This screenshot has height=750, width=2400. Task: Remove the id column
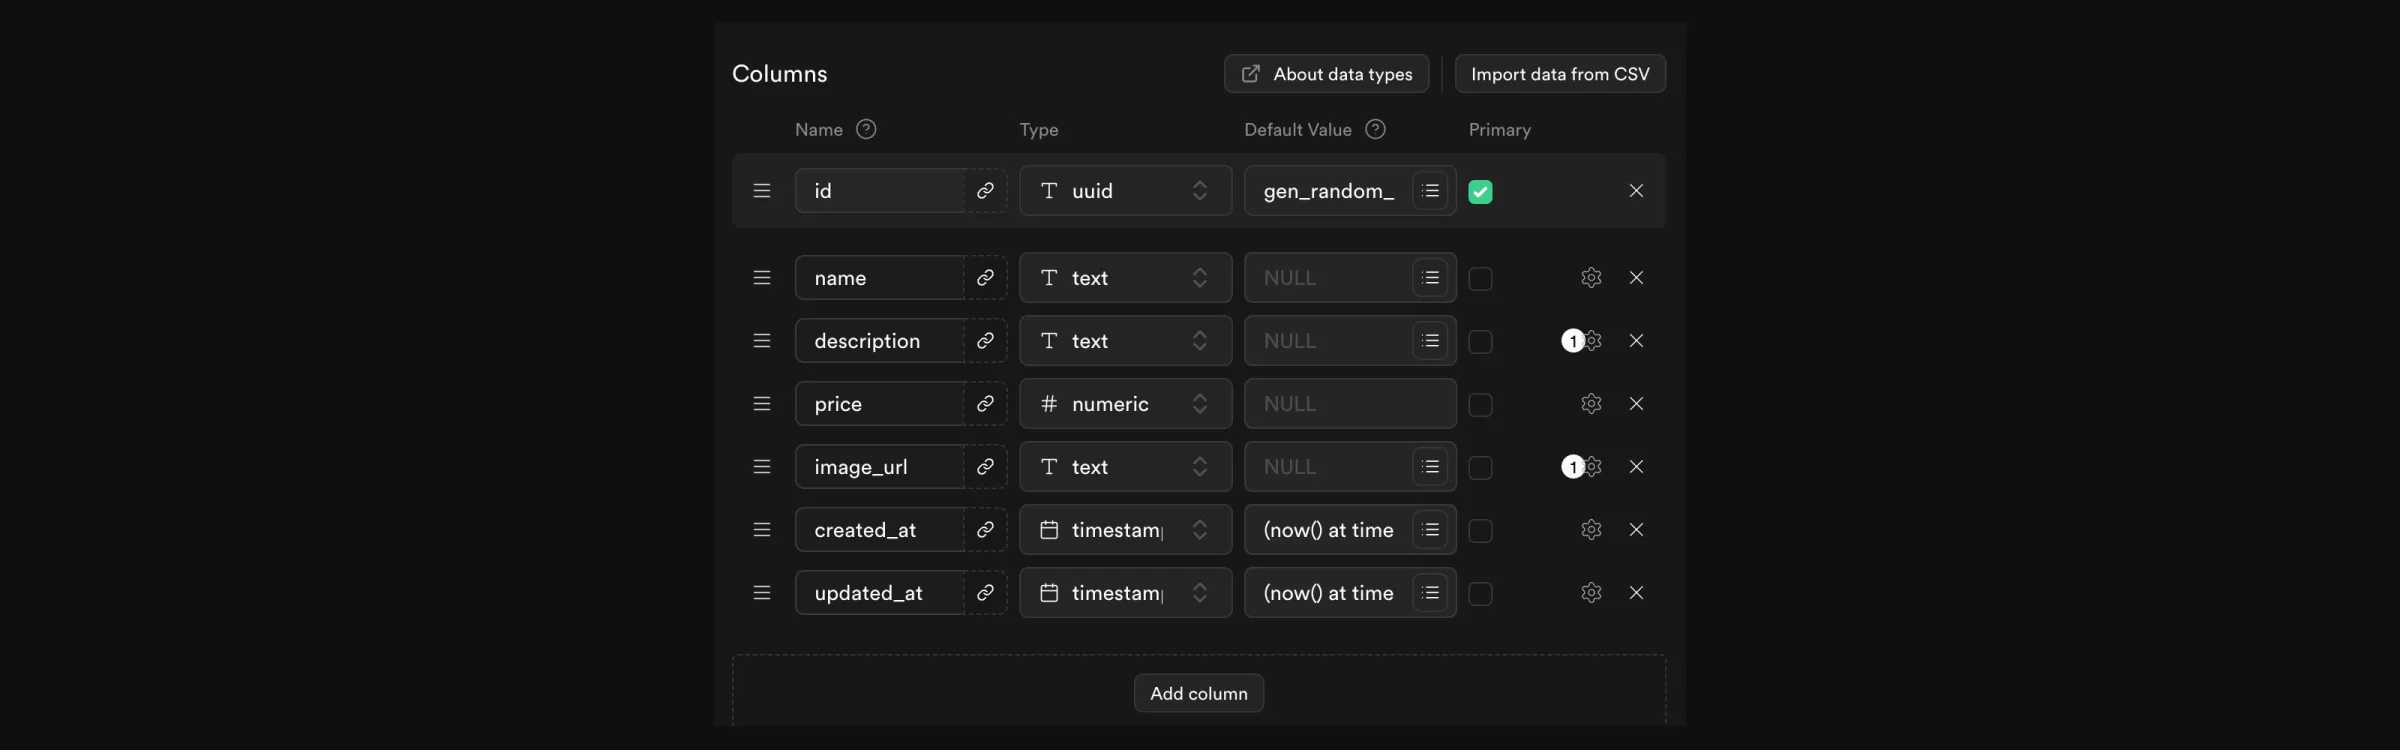point(1636,191)
